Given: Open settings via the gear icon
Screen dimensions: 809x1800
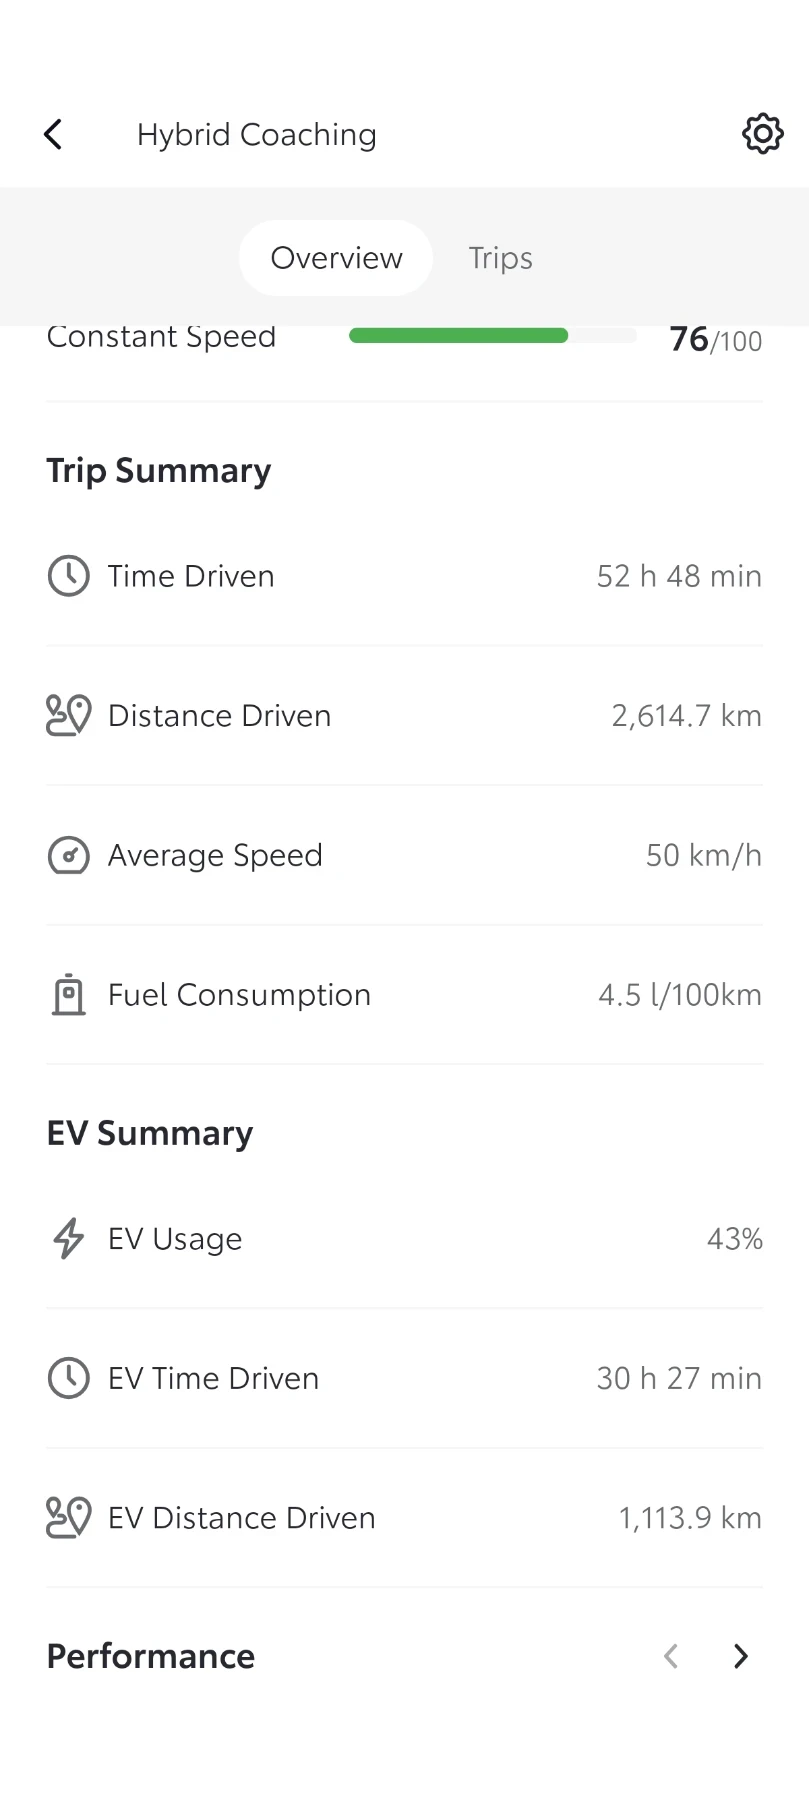Looking at the screenshot, I should click(x=762, y=133).
